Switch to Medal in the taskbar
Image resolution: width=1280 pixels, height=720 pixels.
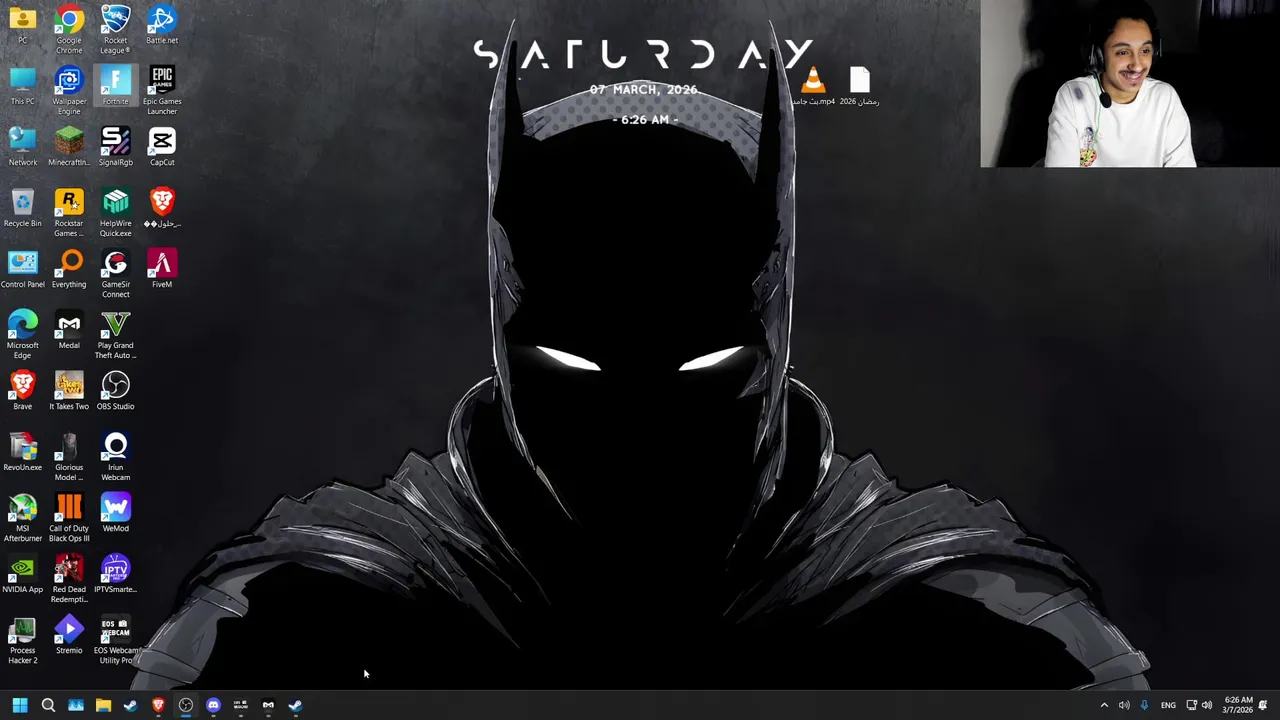[268, 705]
